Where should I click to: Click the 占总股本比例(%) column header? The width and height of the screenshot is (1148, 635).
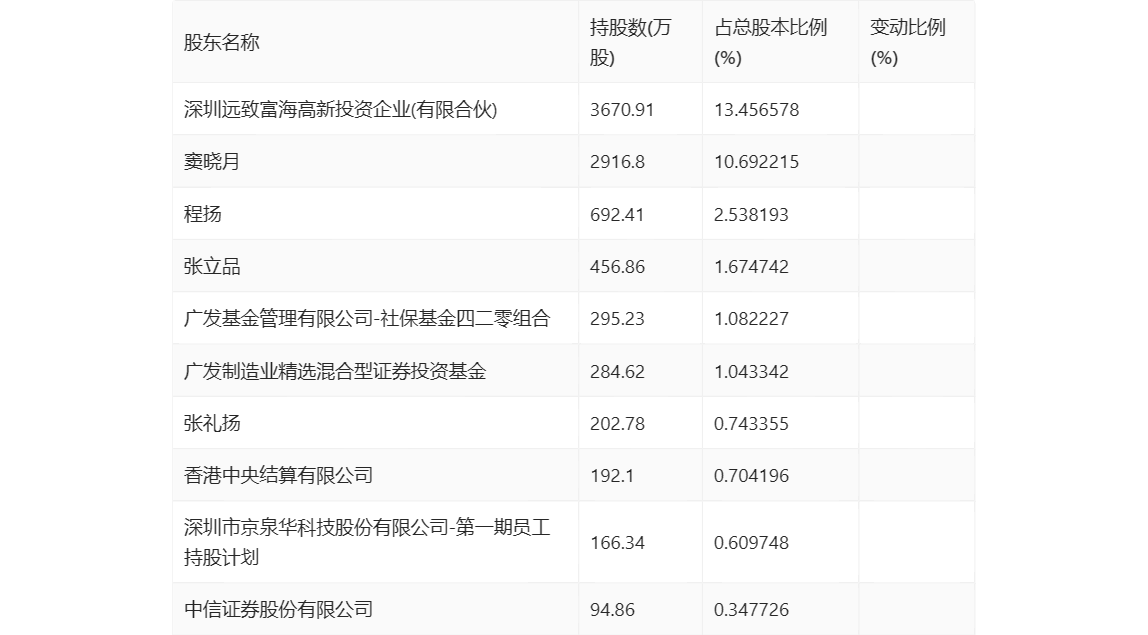point(770,42)
